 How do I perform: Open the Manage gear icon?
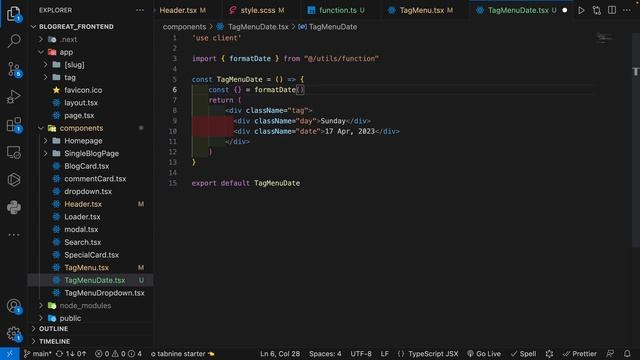pos(14,334)
